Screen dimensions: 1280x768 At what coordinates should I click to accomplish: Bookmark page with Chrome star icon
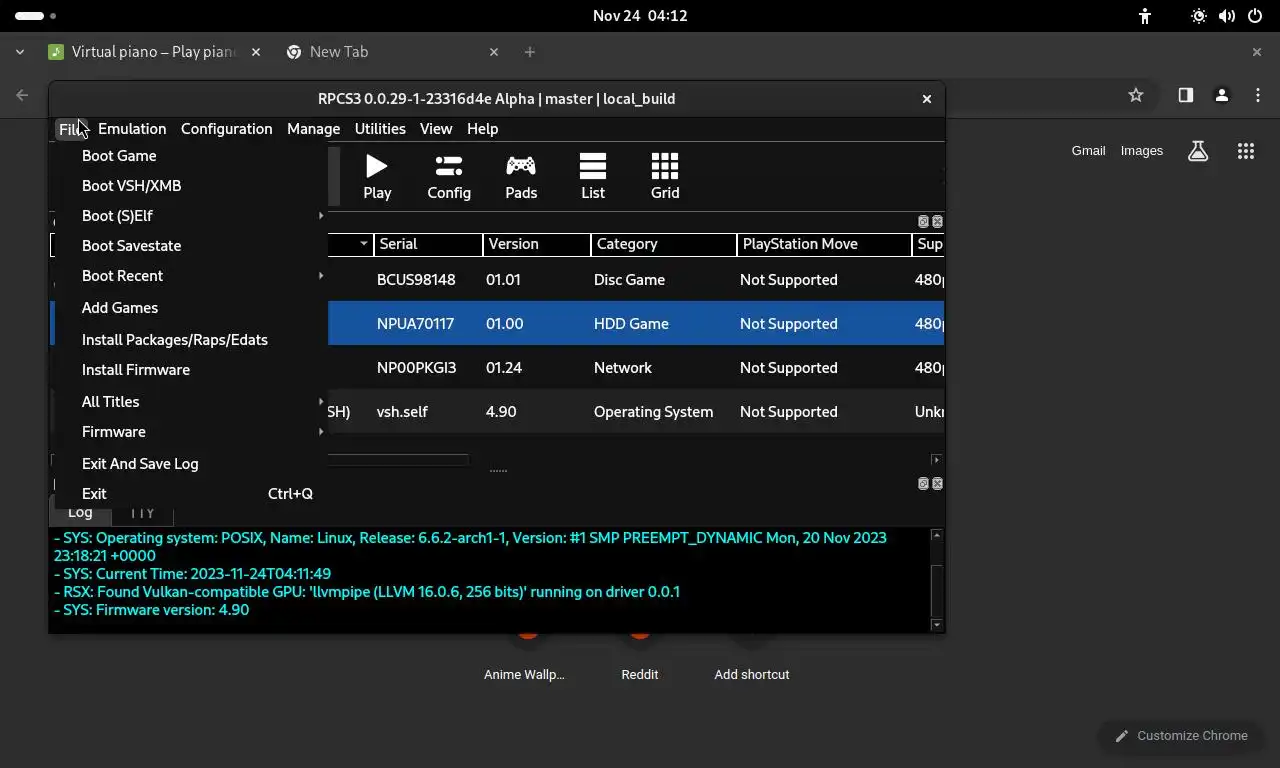pyautogui.click(x=1135, y=95)
